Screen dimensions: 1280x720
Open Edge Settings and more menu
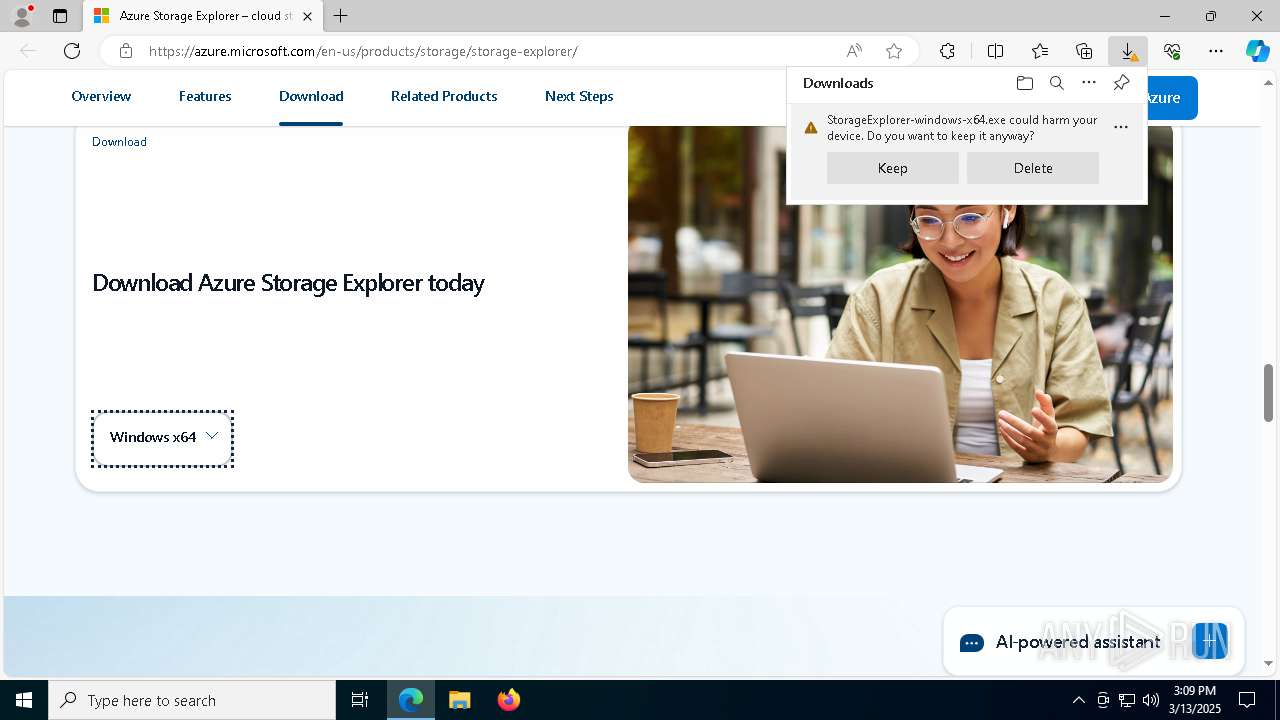coord(1216,51)
